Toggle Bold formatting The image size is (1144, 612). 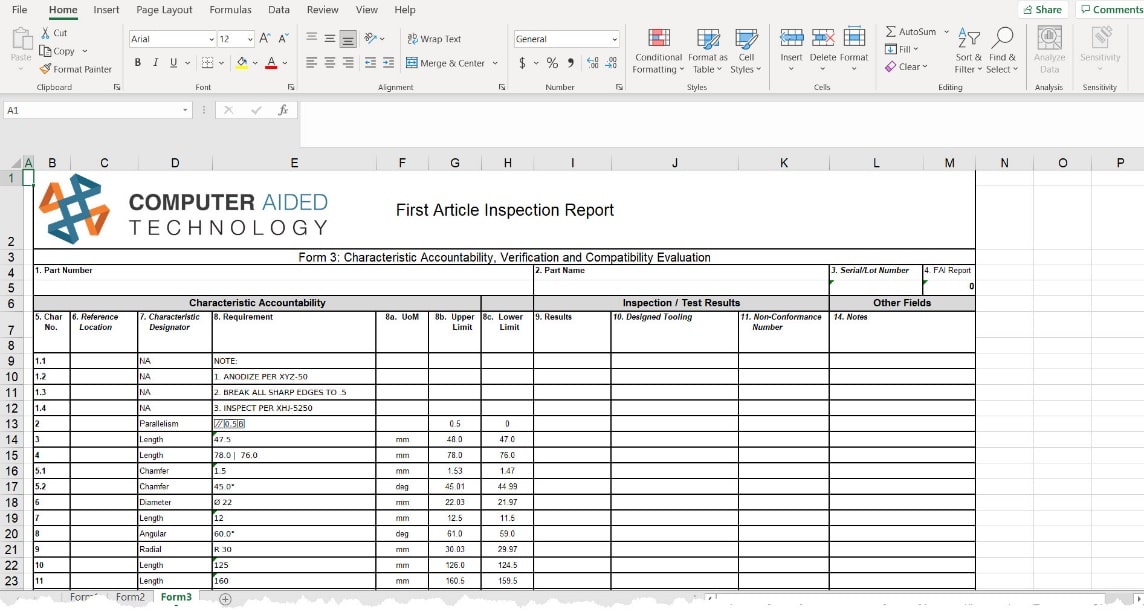coord(137,63)
